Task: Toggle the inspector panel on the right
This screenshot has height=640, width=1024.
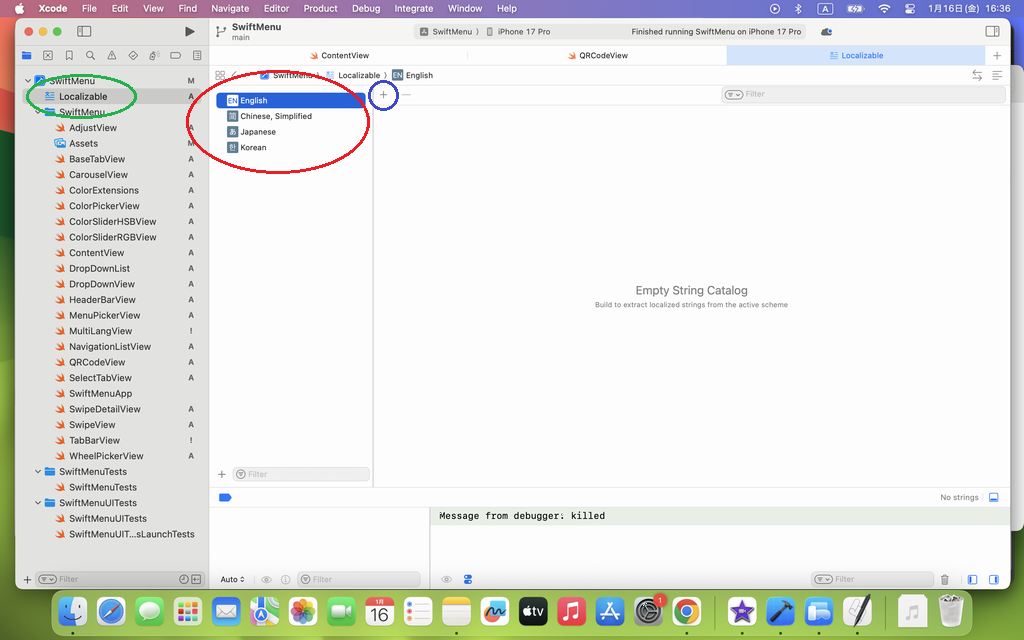Action: pyautogui.click(x=992, y=32)
